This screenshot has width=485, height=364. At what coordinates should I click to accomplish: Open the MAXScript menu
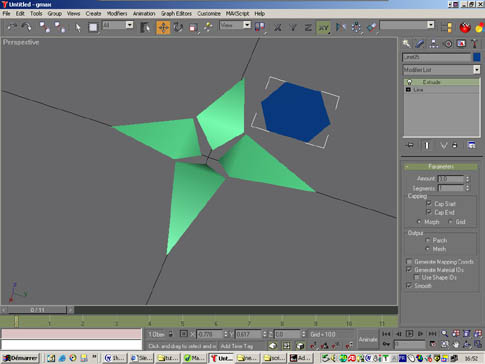237,14
